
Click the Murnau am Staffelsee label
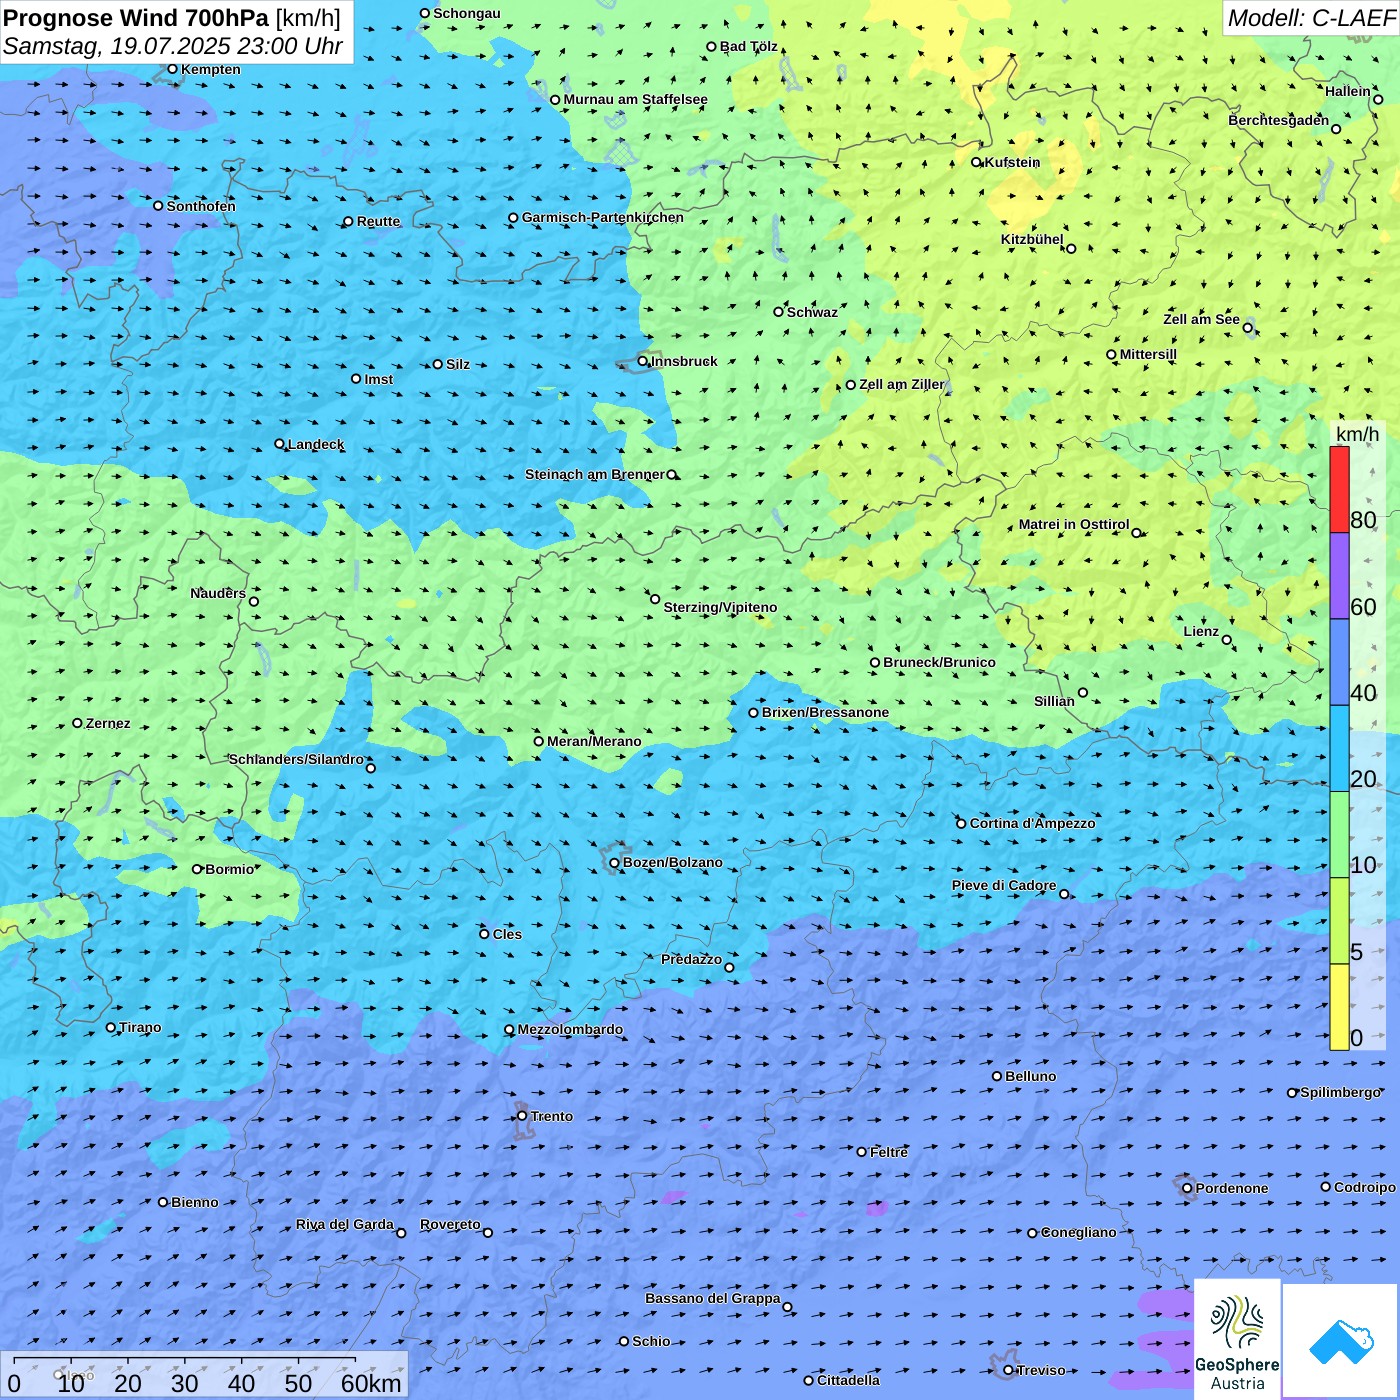click(635, 99)
